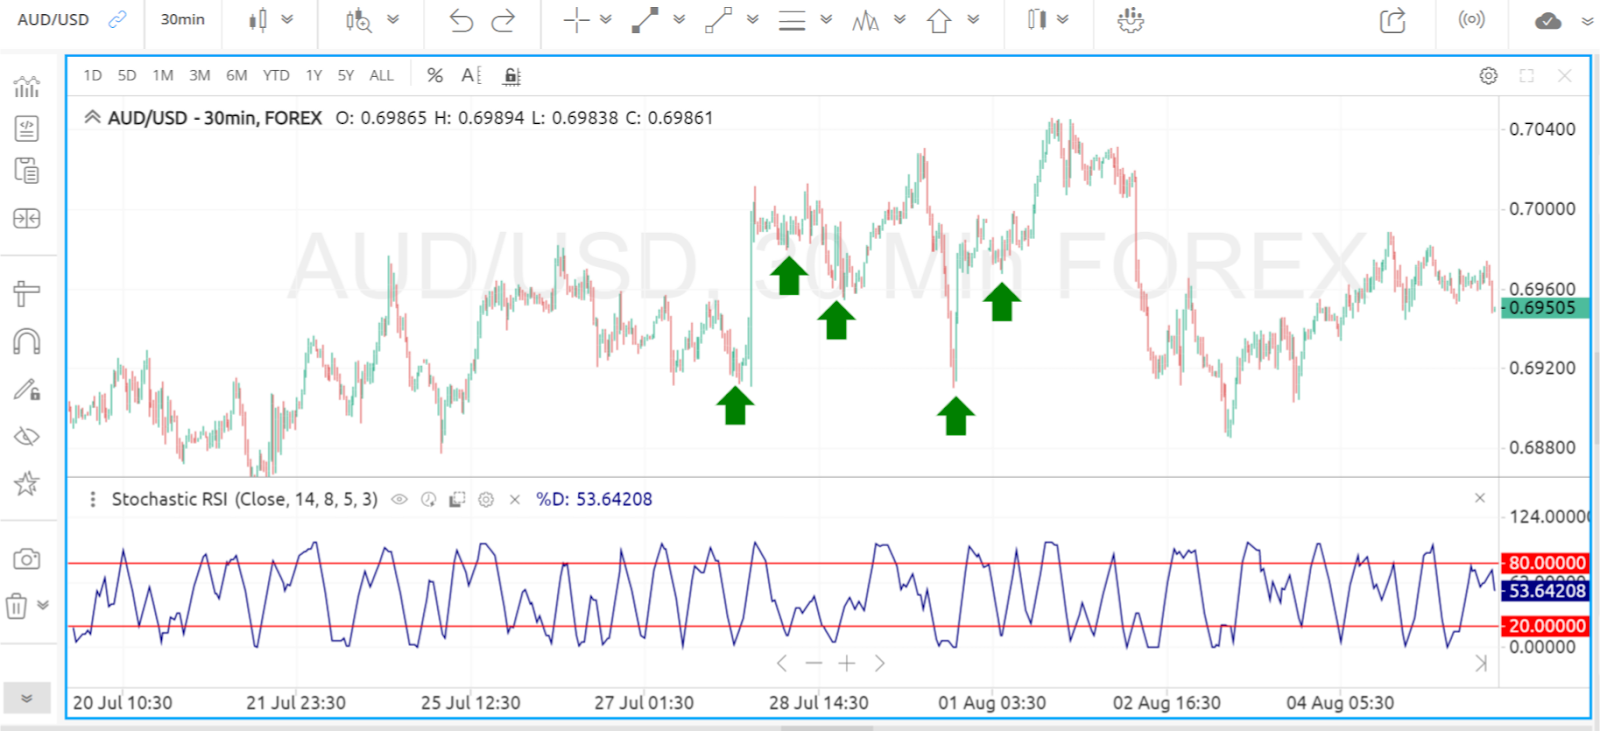Viewport: 1600px width, 731px height.
Task: Open the script editor in left sidebar
Action: pos(27,128)
